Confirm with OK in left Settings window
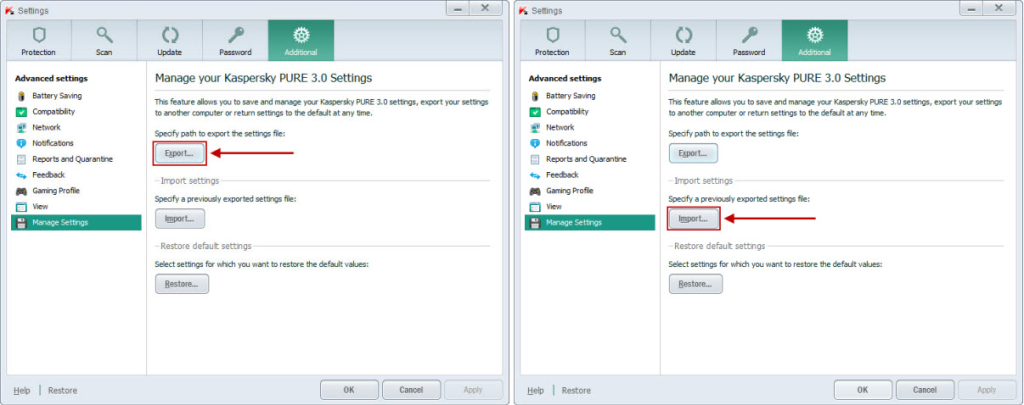The image size is (1024, 405). 349,390
